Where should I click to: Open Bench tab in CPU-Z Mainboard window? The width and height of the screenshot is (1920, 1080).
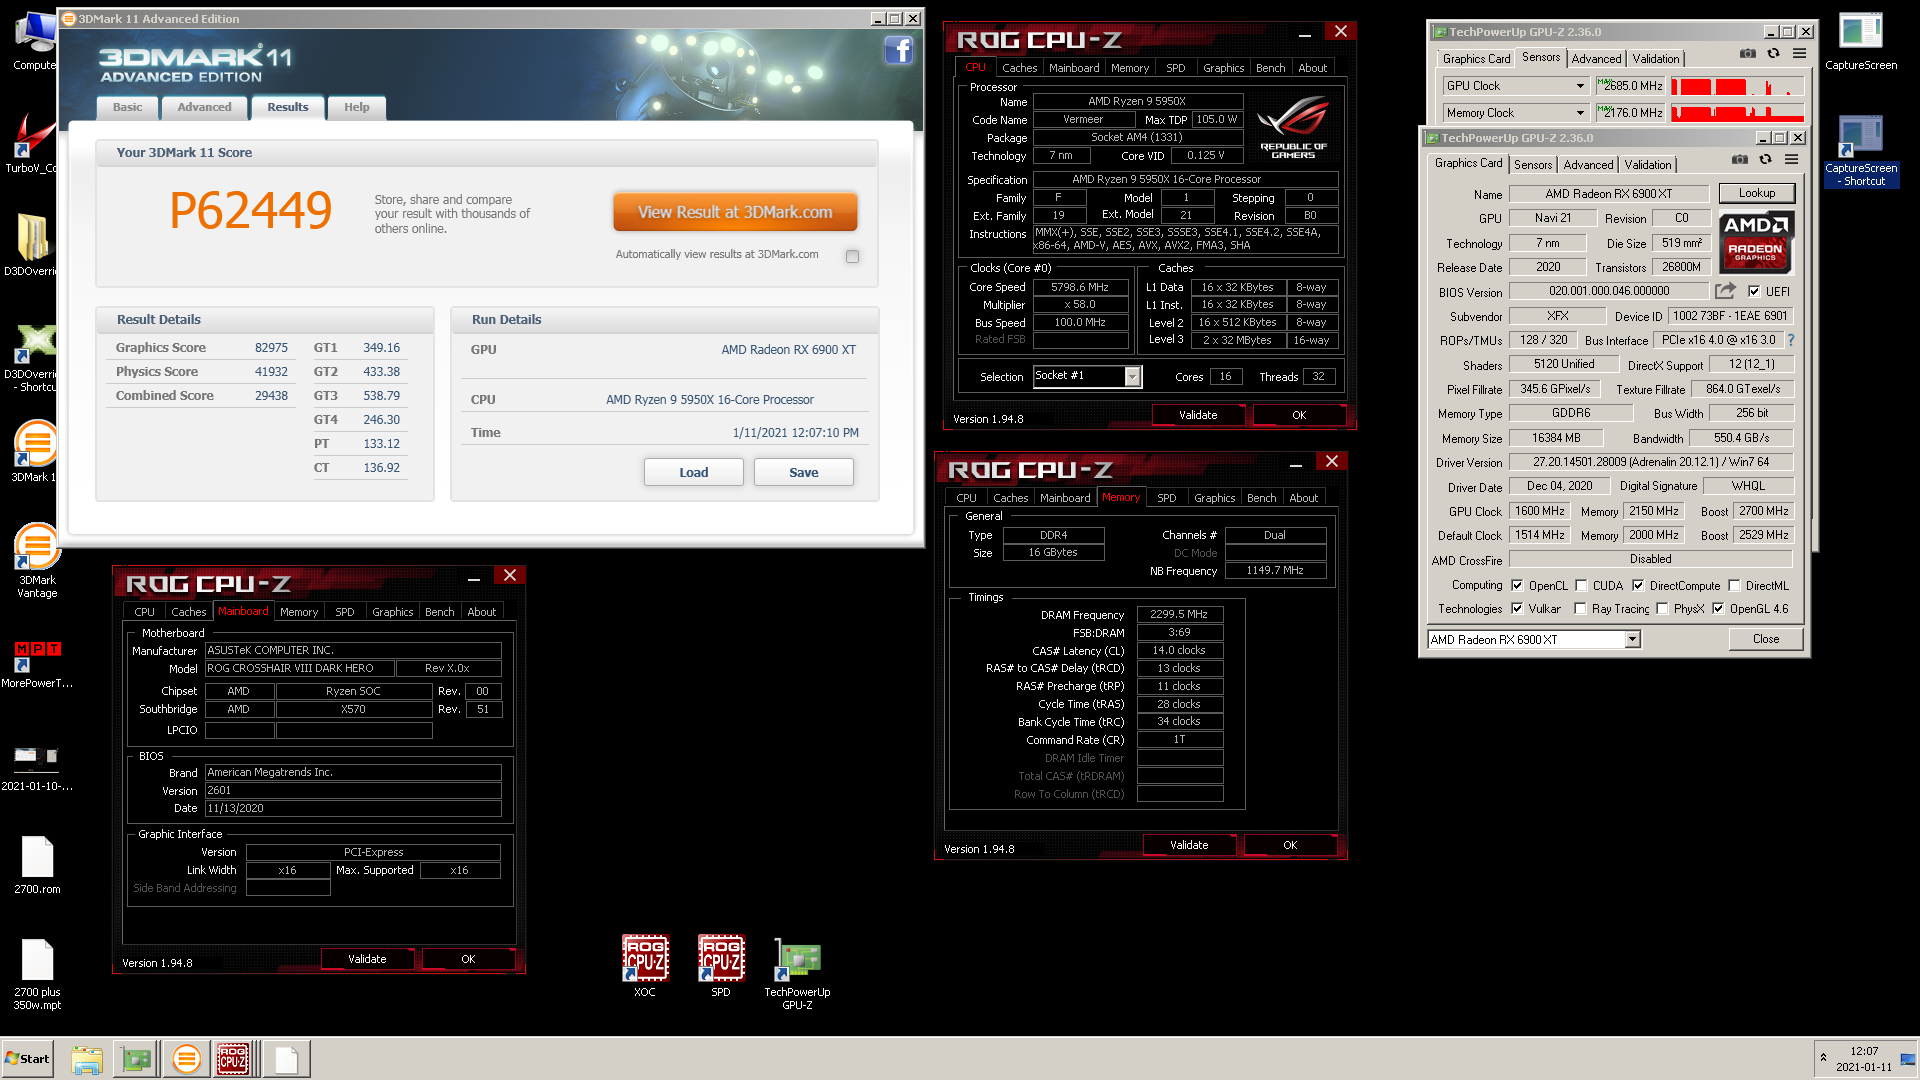440,612
